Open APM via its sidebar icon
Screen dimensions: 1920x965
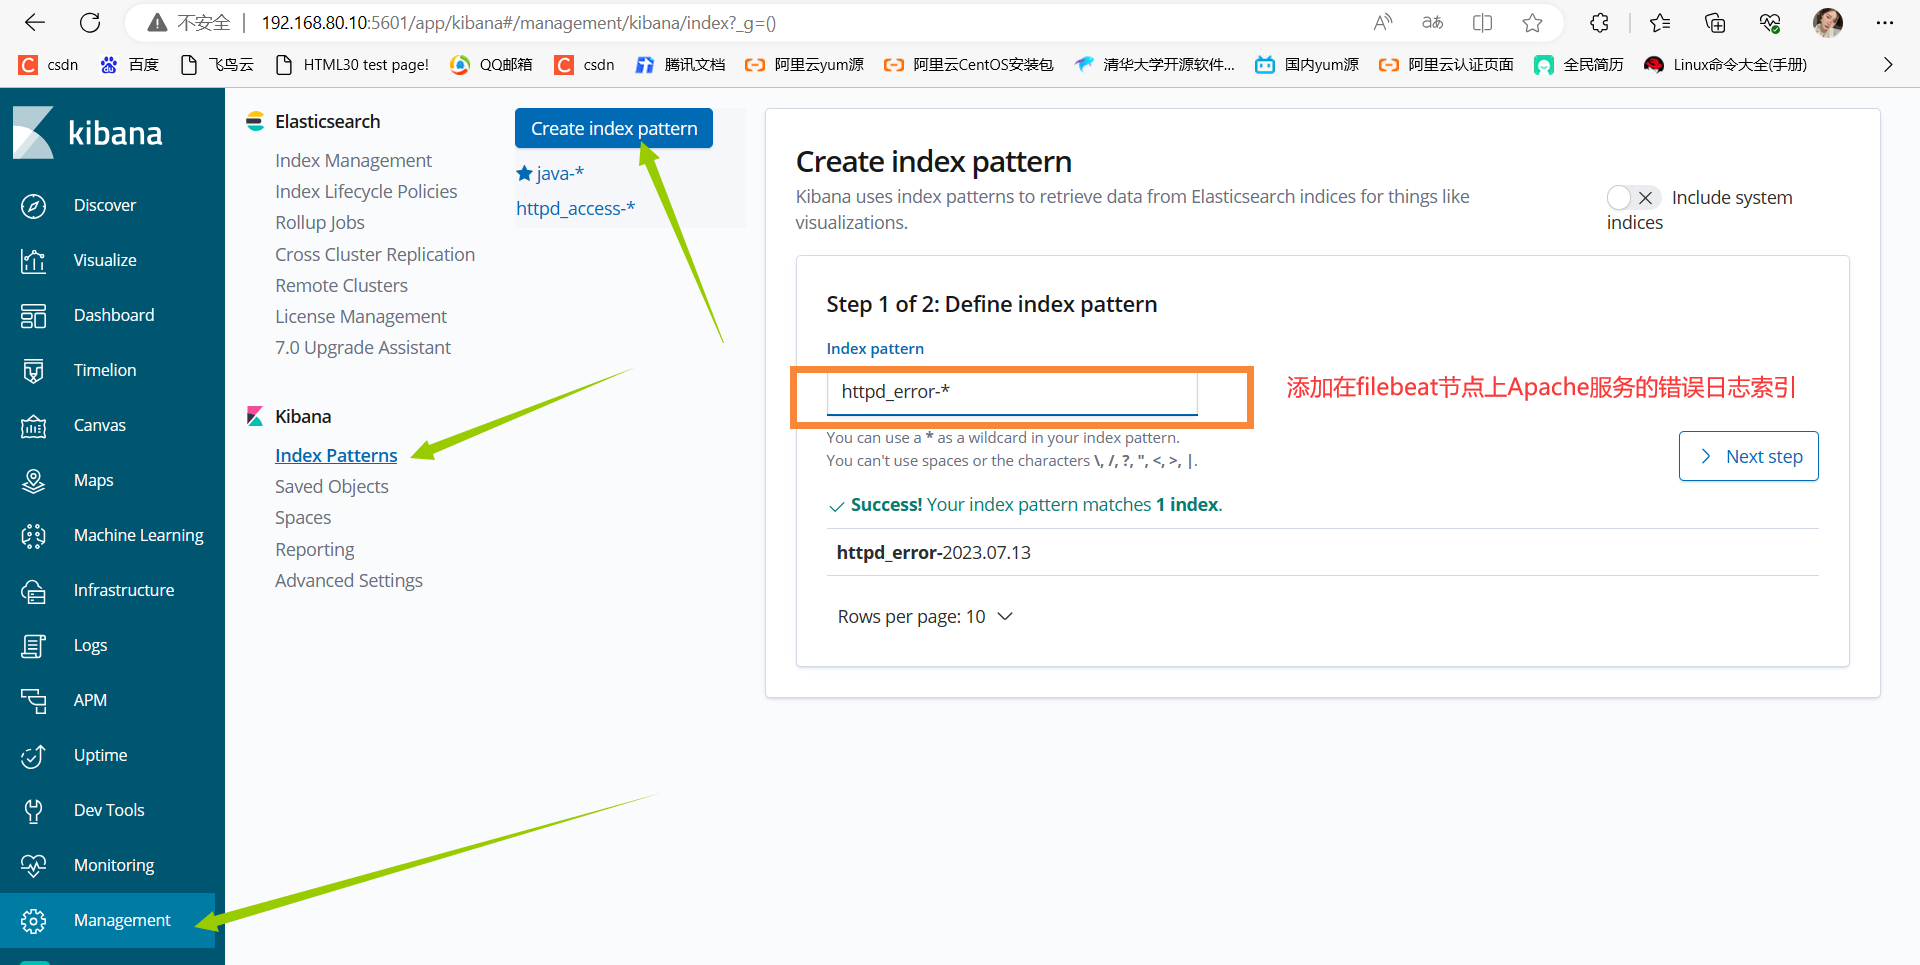click(x=34, y=701)
